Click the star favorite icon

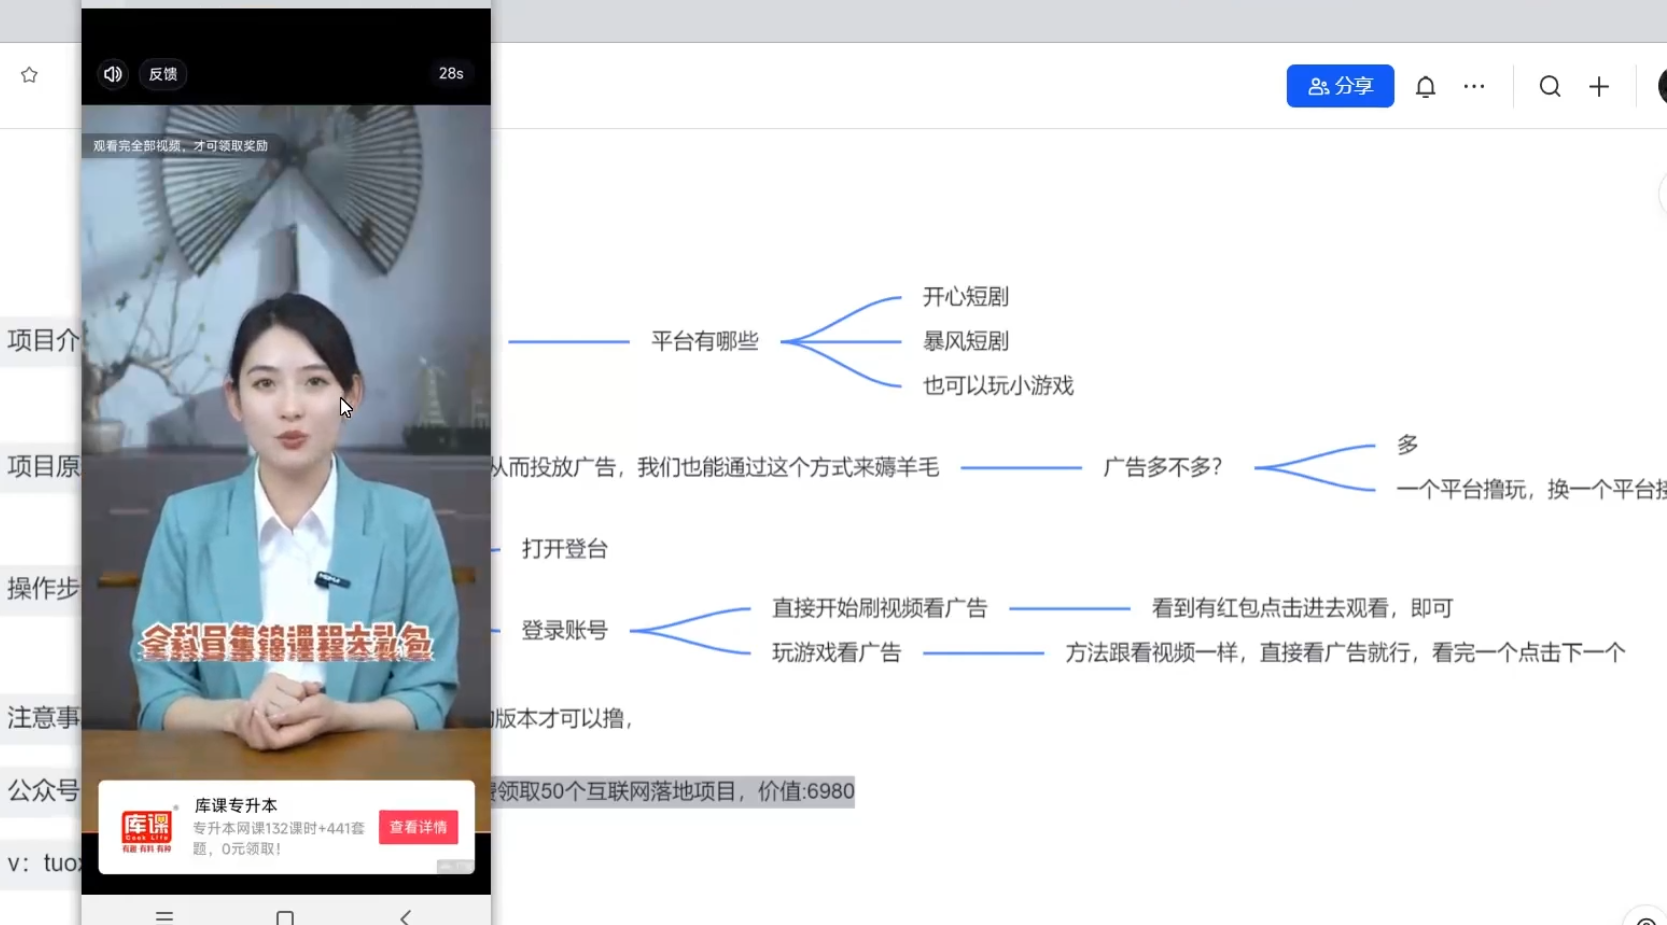click(29, 75)
